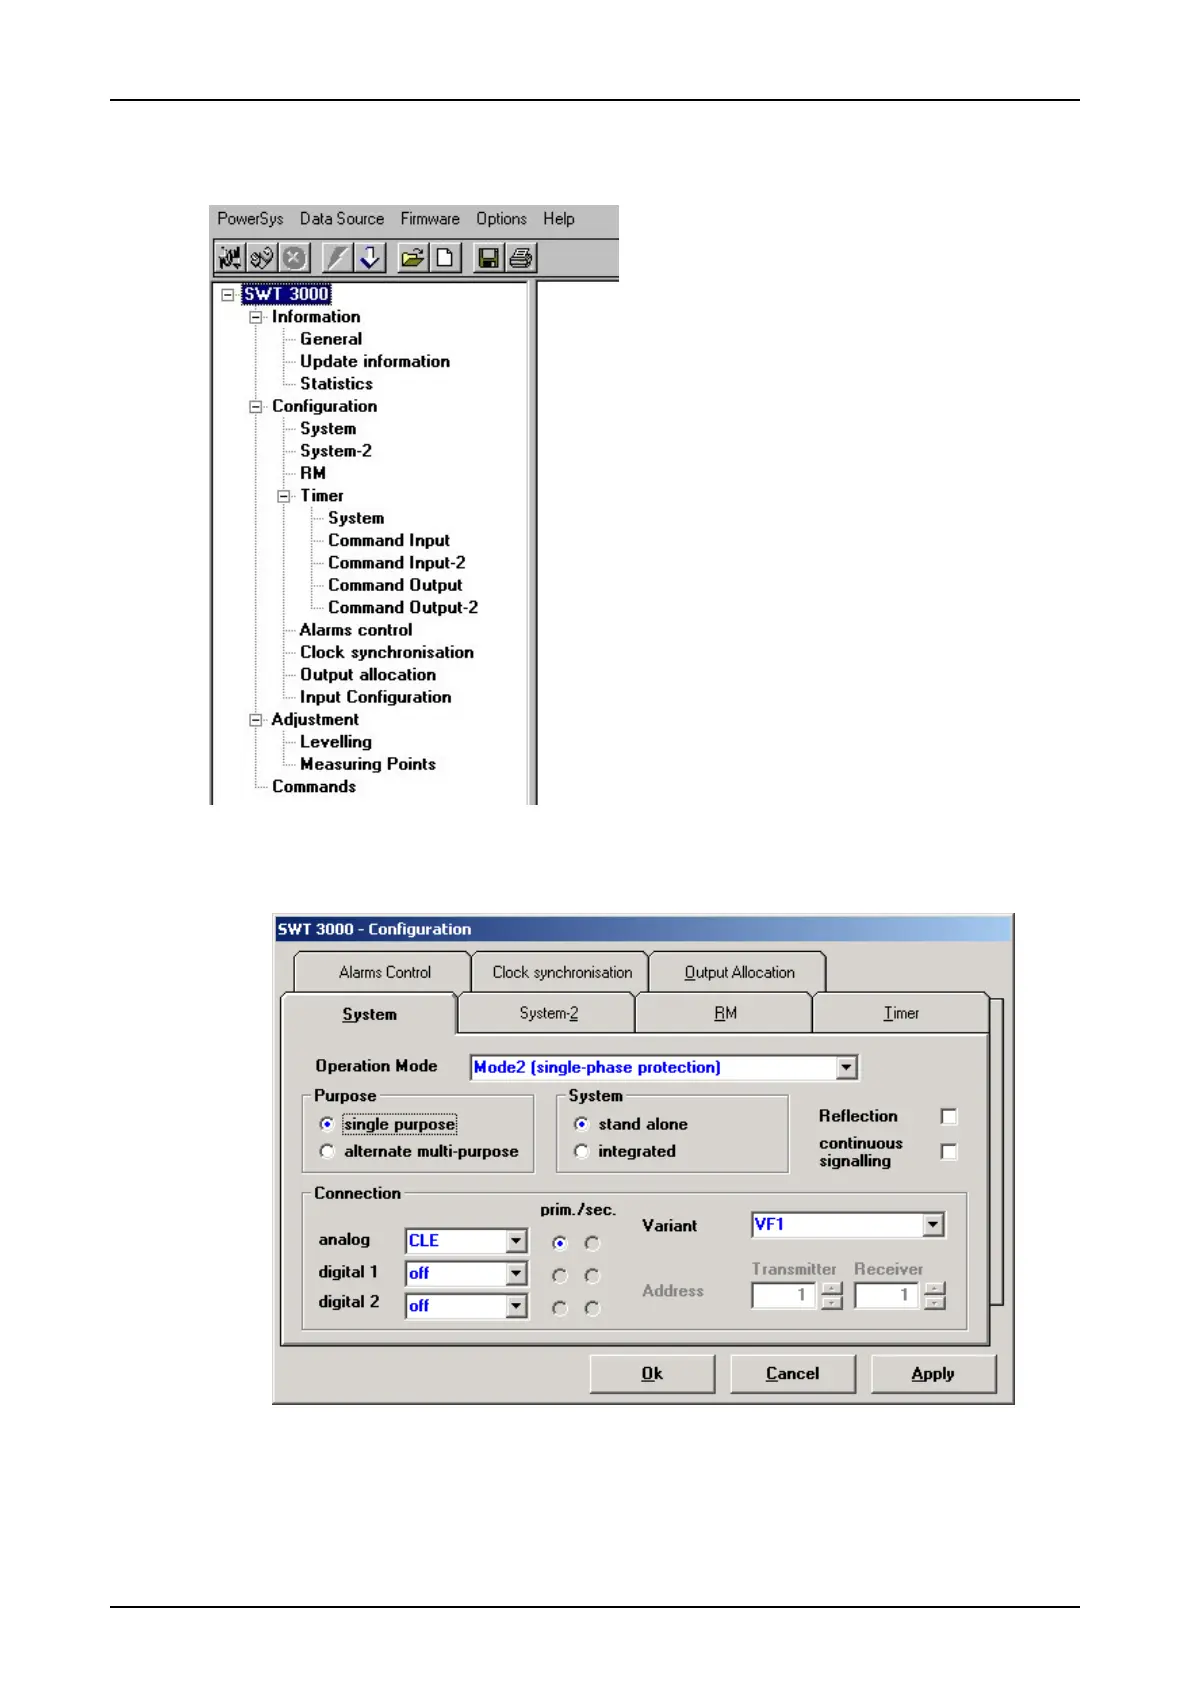Select the digital 1 primary radio button
The image size is (1190, 1684).
coord(560,1276)
